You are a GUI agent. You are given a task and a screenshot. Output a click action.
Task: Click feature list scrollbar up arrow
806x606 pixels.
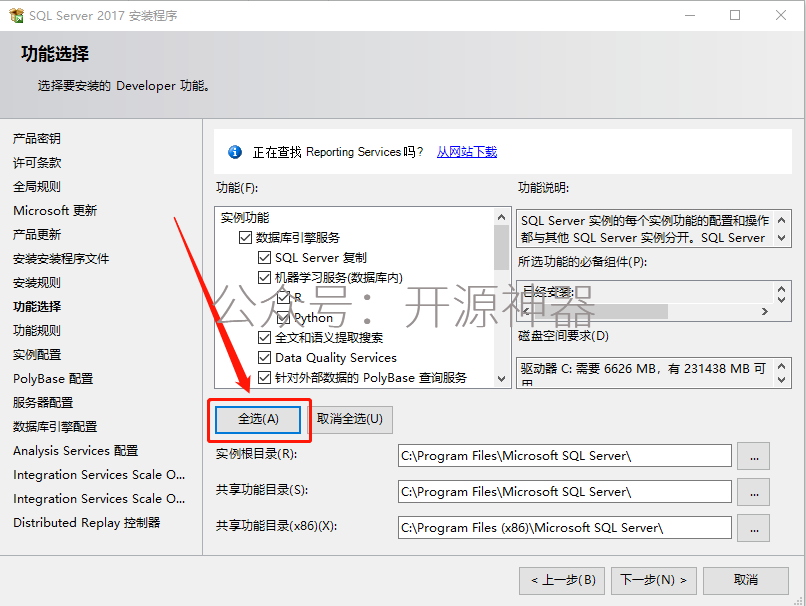(502, 217)
